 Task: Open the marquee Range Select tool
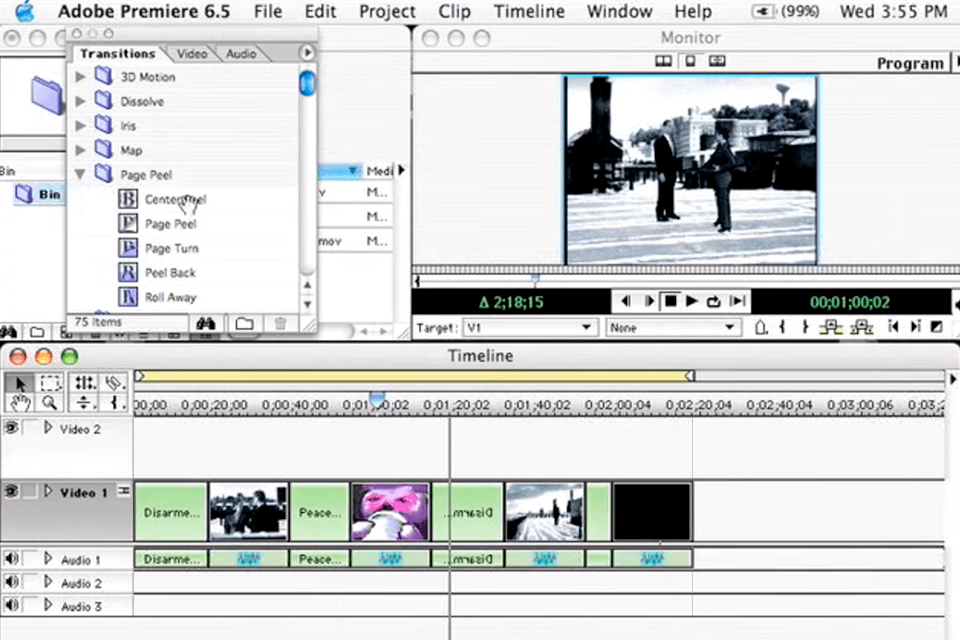50,383
